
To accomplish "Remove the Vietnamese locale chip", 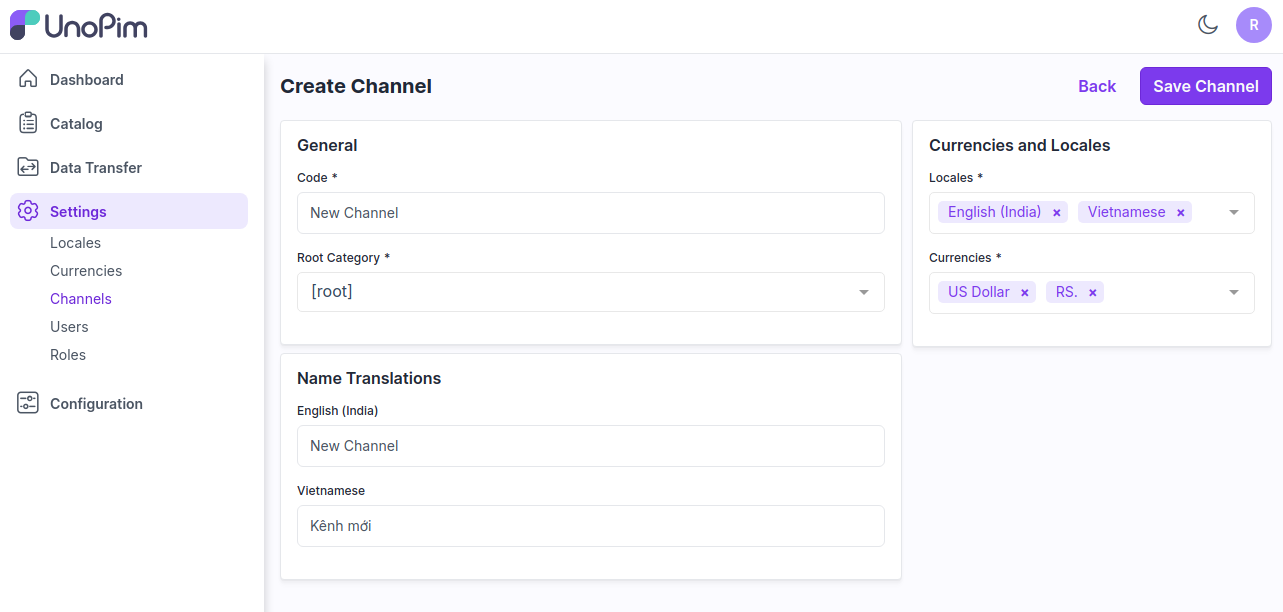I will coord(1181,212).
